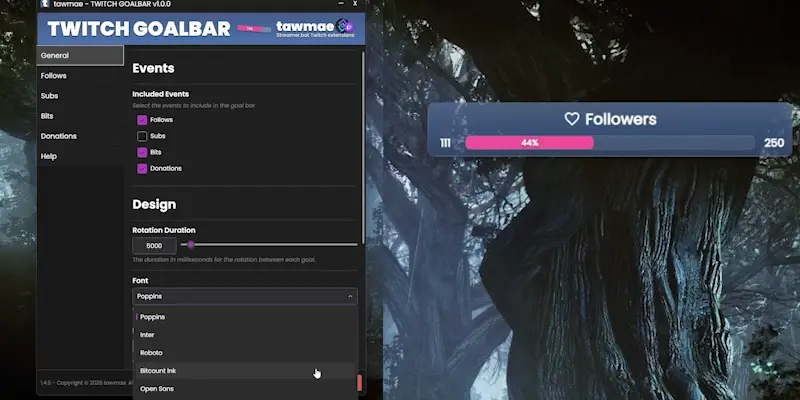The image size is (800, 400).
Task: Select the Donations tab
Action: pyautogui.click(x=80, y=136)
